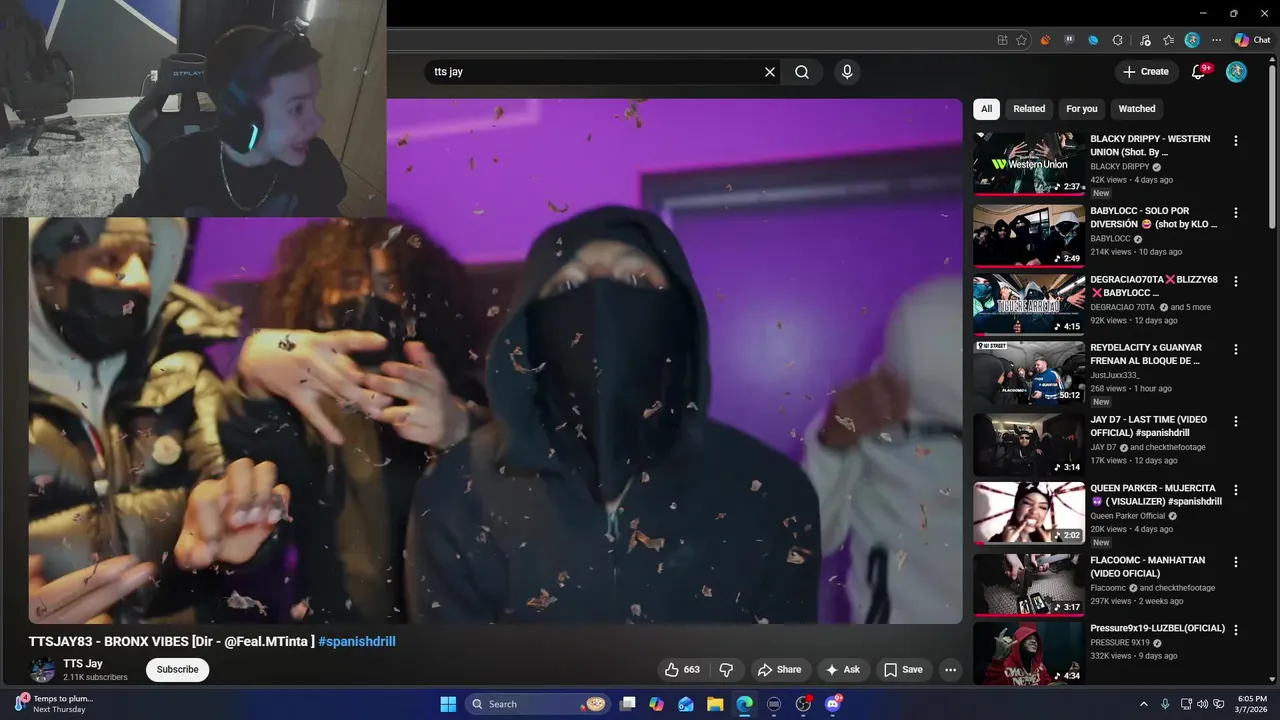Open Microsoft Edge from the taskbar
Viewport: 1280px width, 720px height.
click(x=744, y=704)
